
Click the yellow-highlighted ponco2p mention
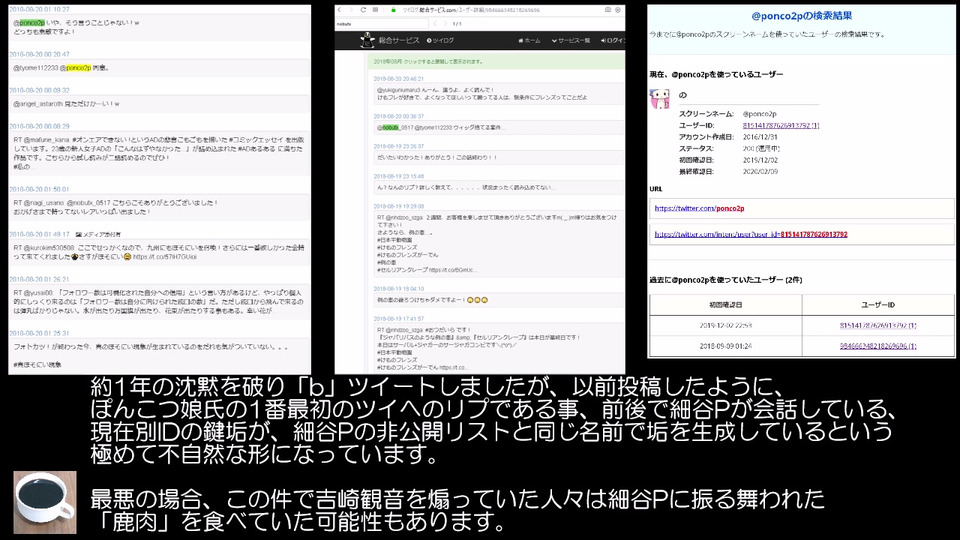click(x=78, y=68)
